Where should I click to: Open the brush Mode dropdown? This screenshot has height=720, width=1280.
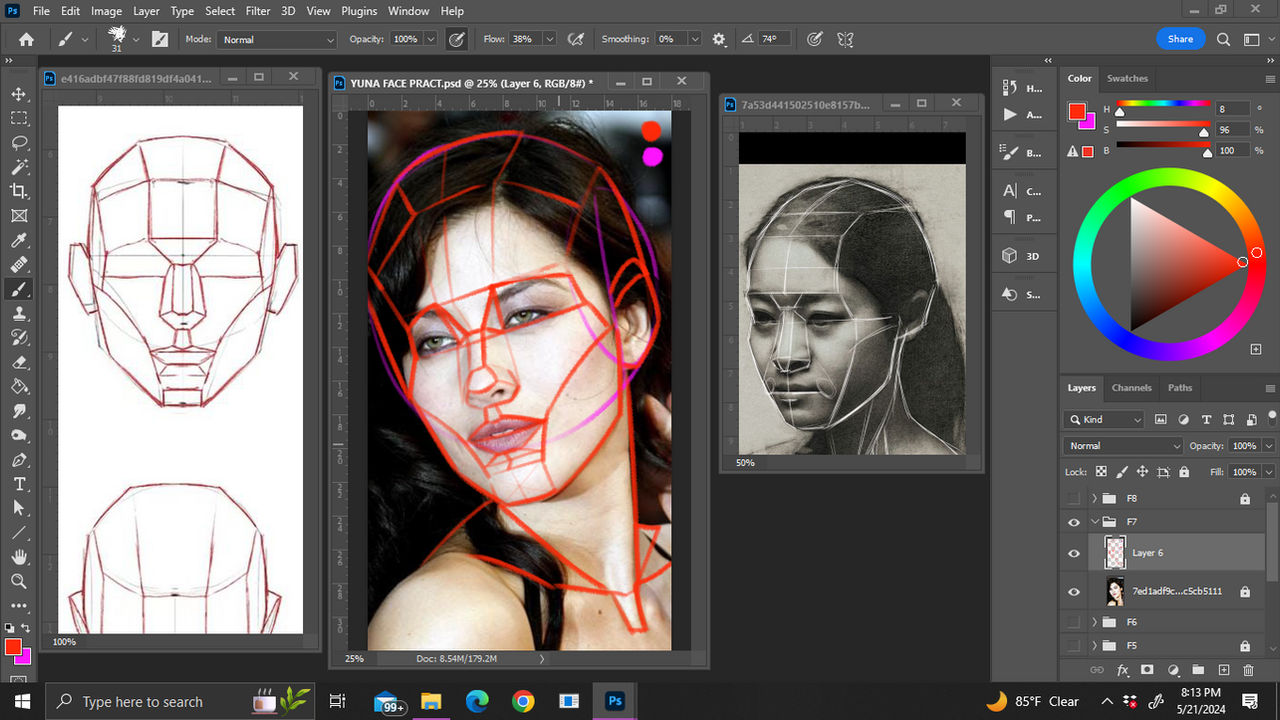(278, 39)
